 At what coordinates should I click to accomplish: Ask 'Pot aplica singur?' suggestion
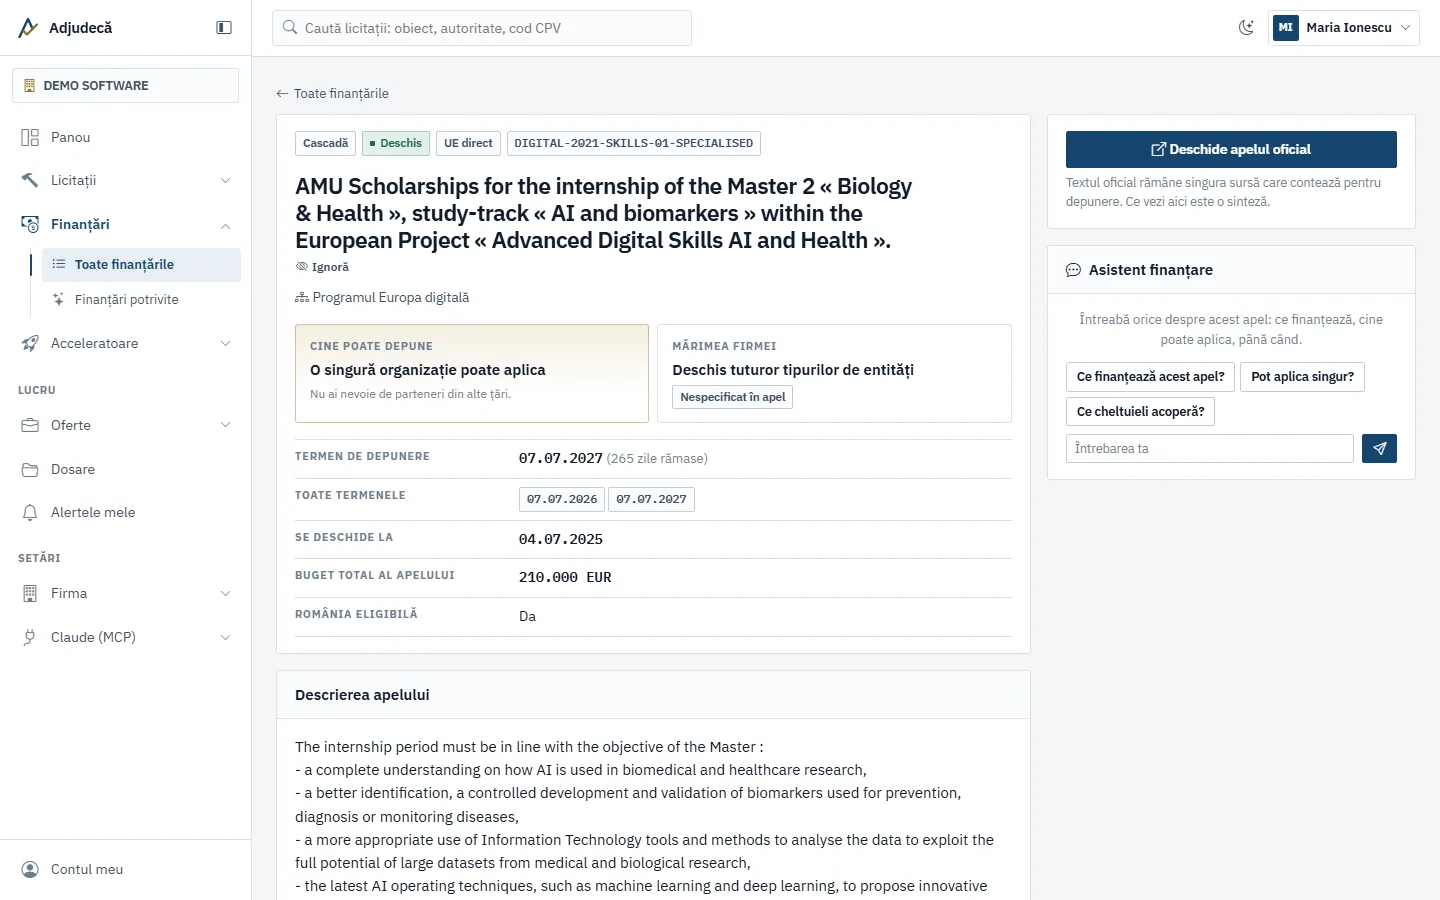(1302, 377)
